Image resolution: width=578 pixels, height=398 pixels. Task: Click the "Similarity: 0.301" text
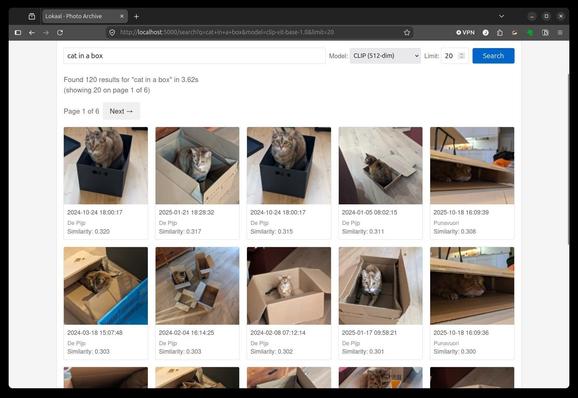(363, 352)
